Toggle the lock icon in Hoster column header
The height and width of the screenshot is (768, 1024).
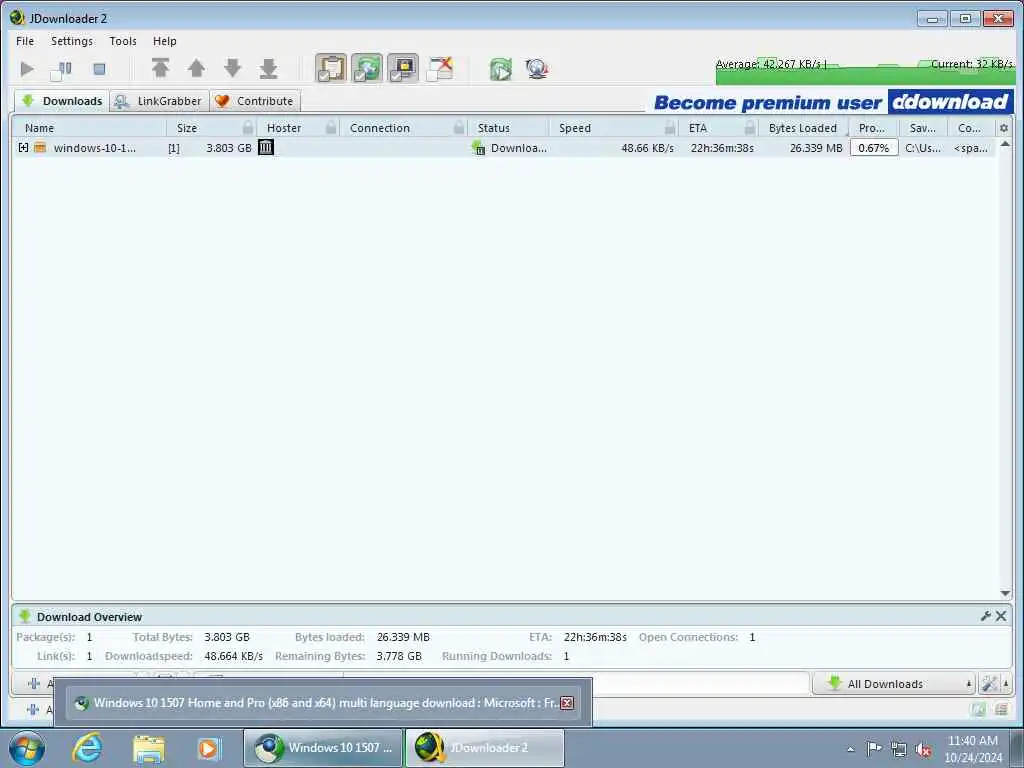point(331,127)
